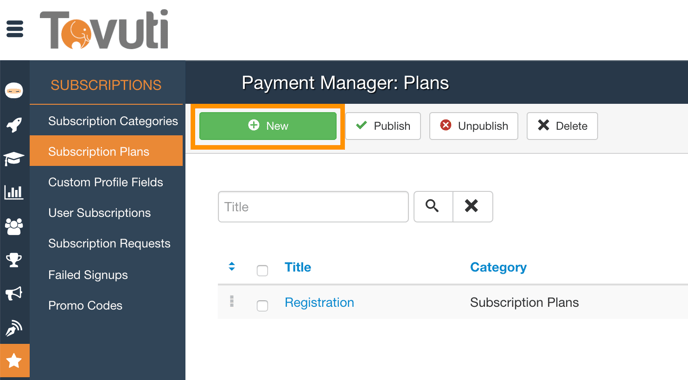Click the green New button
This screenshot has width=688, height=380.
point(268,126)
